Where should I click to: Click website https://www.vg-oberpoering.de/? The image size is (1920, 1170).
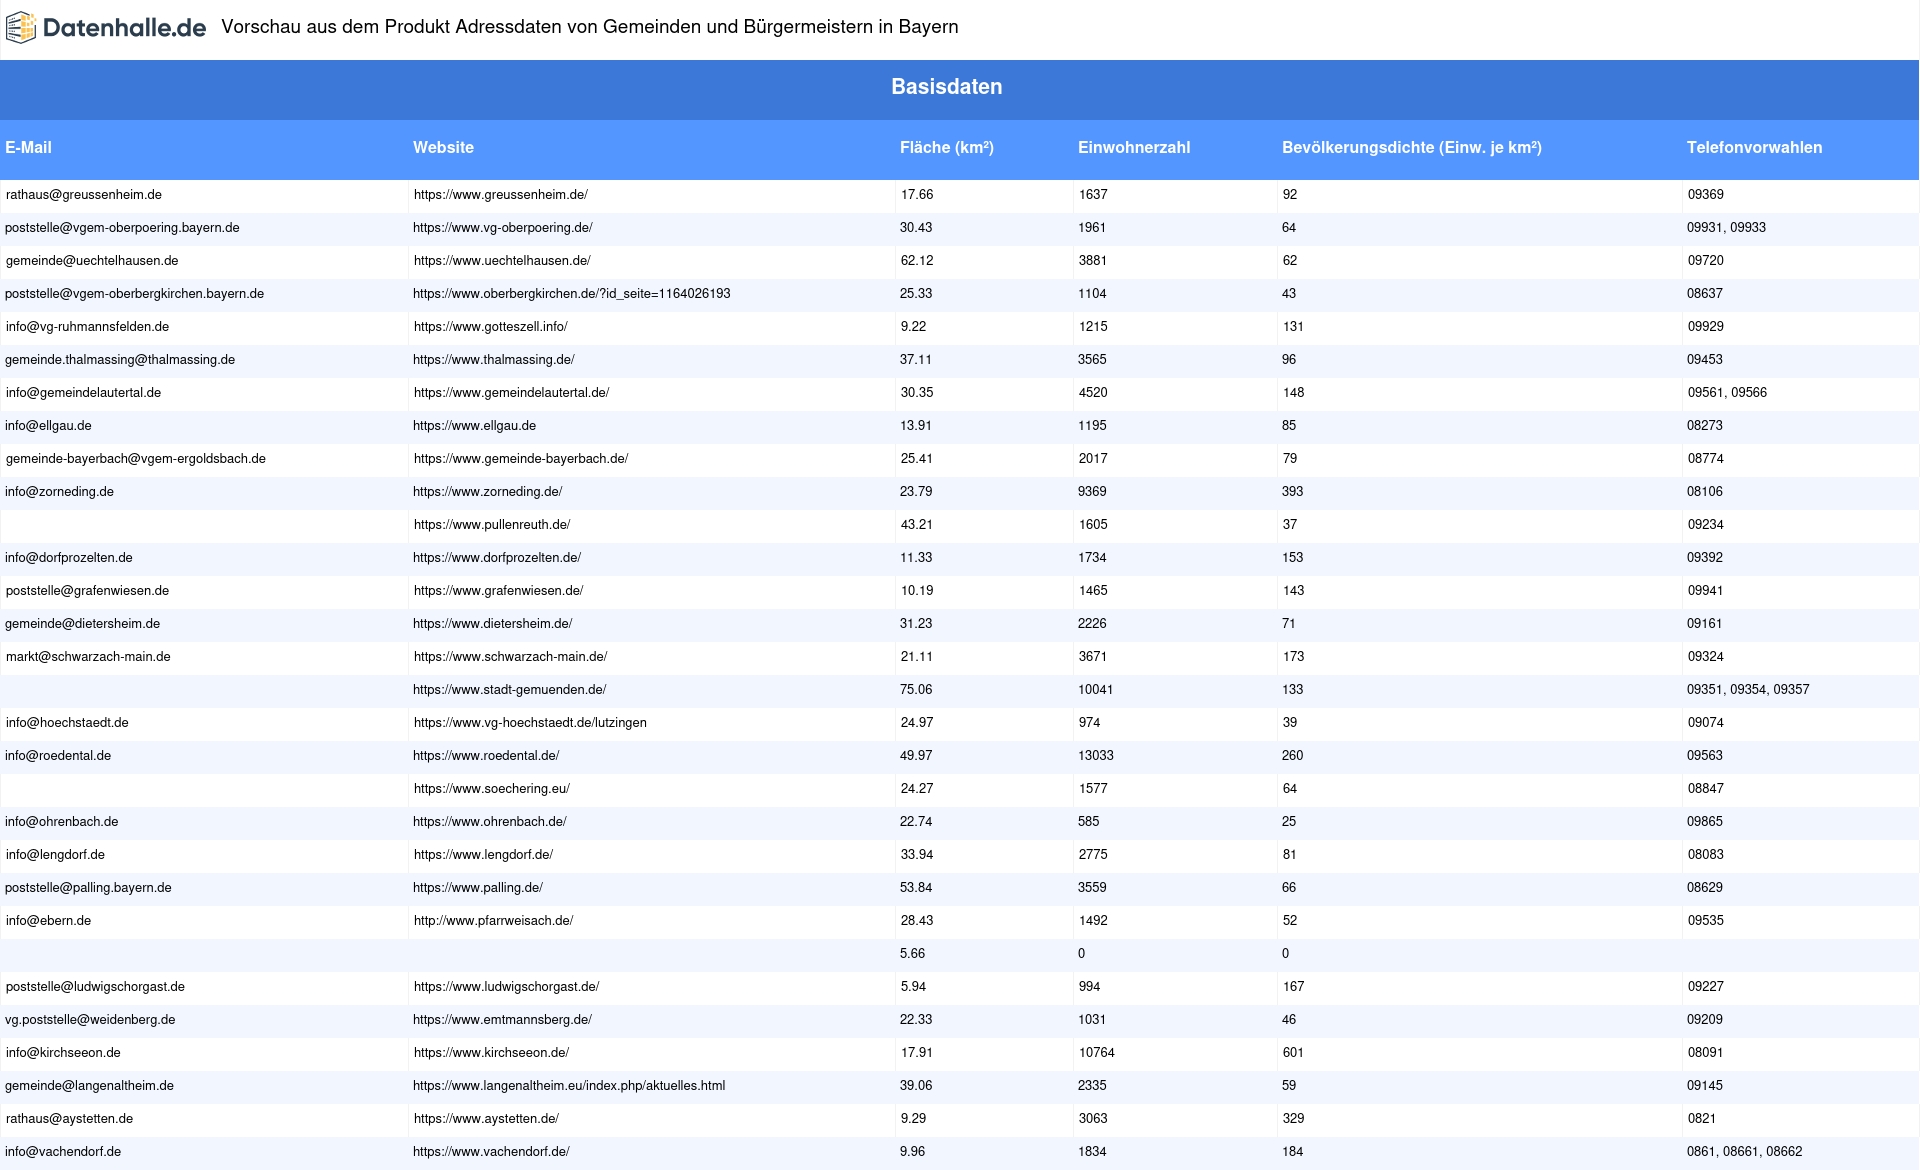(502, 228)
